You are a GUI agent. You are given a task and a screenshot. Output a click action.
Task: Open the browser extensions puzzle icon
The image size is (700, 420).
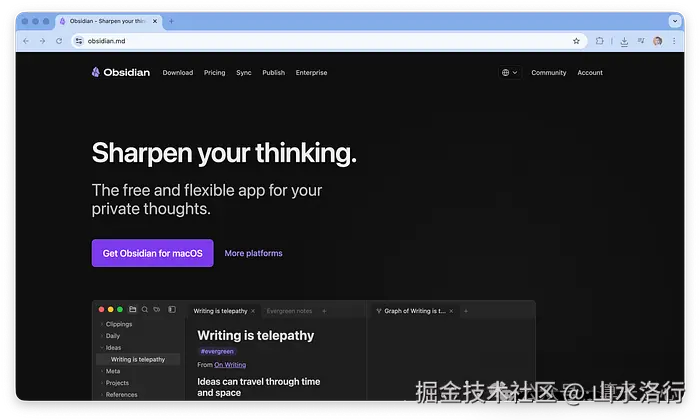click(600, 41)
